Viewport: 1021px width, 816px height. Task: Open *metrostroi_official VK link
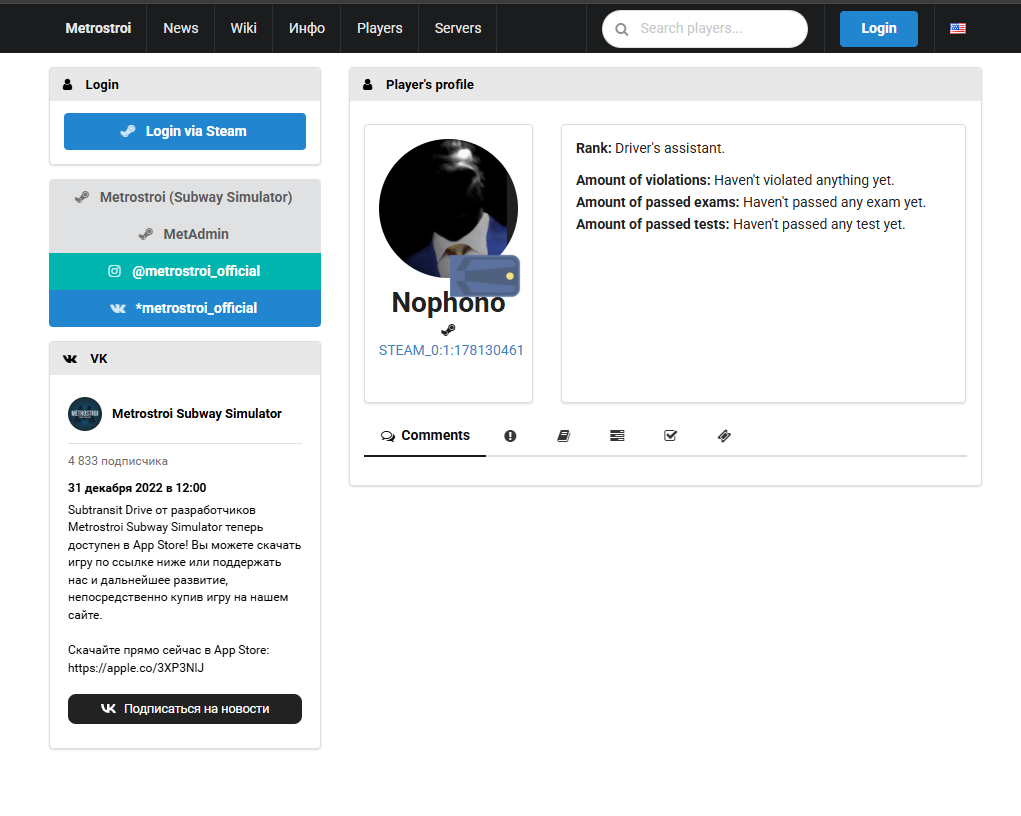[x=185, y=308]
